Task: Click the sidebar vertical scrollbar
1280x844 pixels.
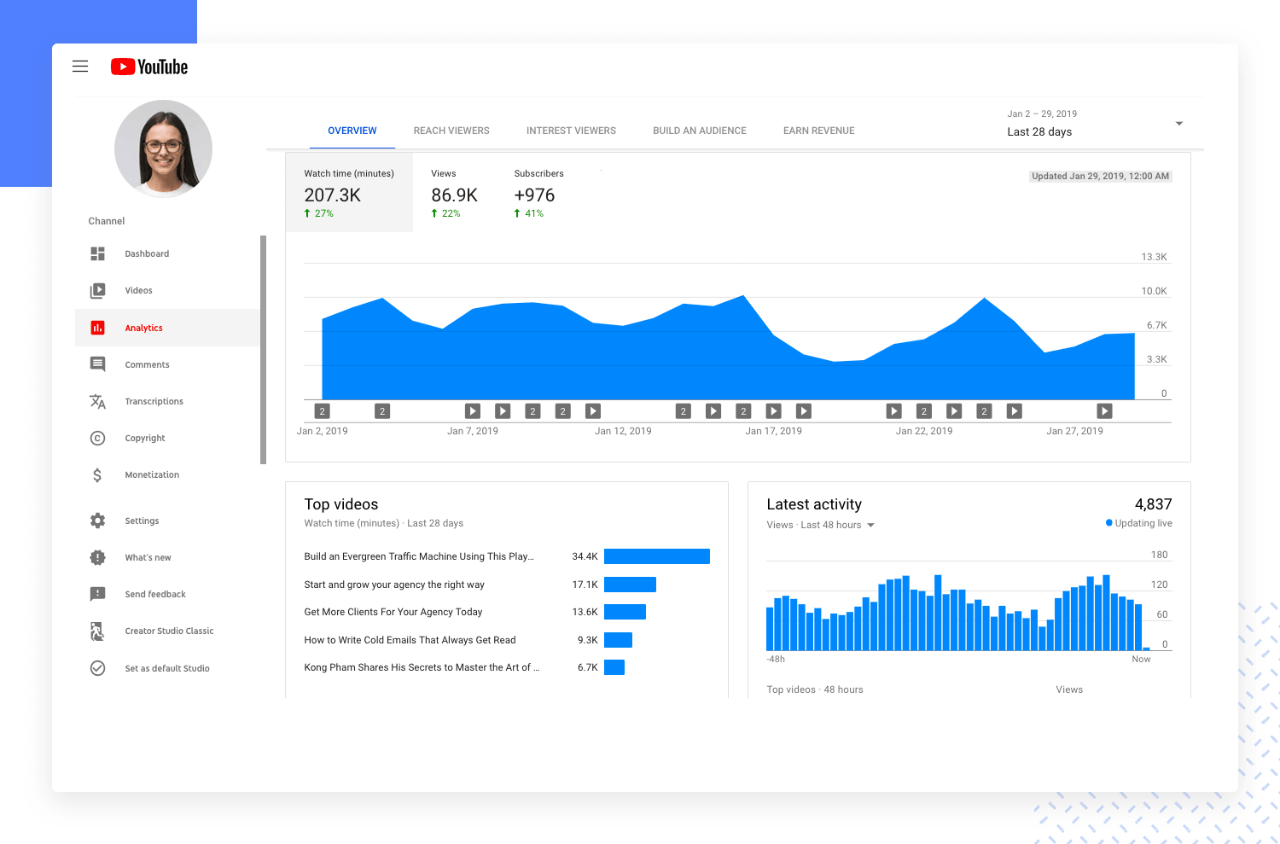Action: [263, 350]
